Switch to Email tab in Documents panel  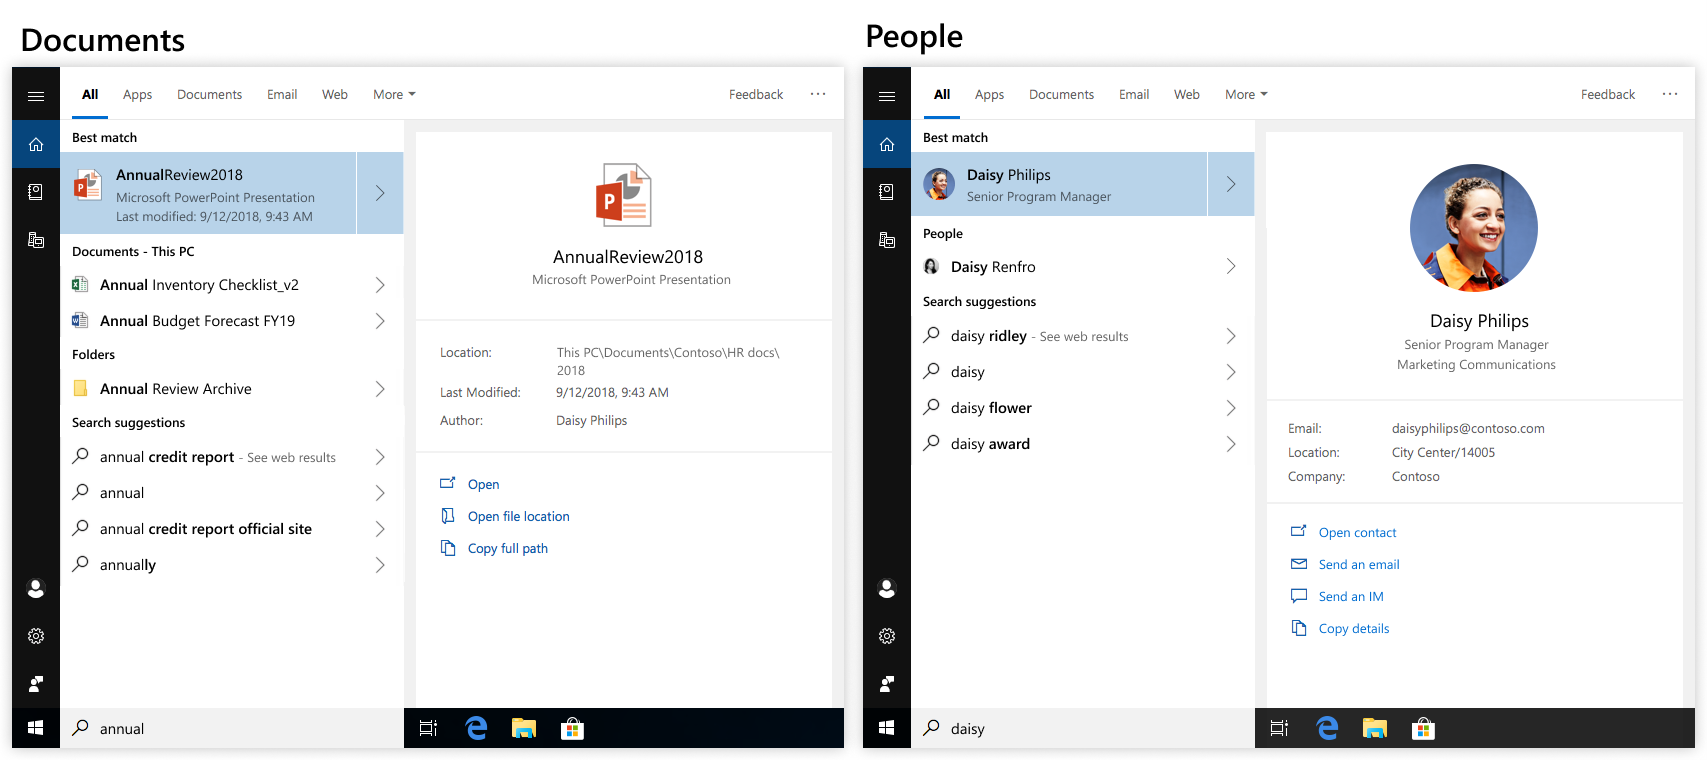(282, 95)
